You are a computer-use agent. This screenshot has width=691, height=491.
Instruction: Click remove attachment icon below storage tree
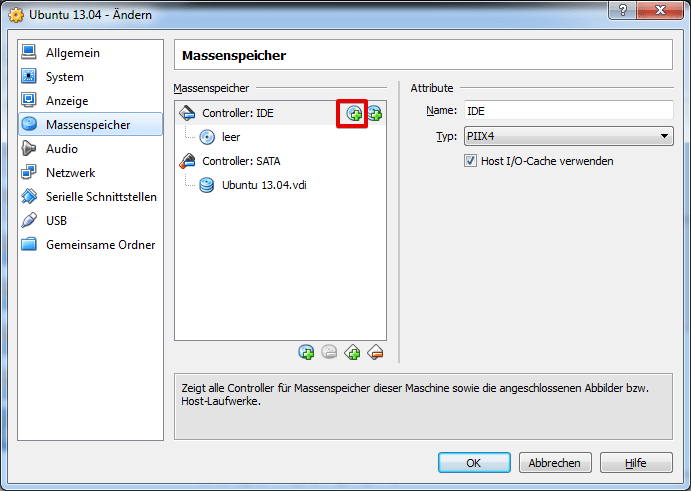point(329,352)
